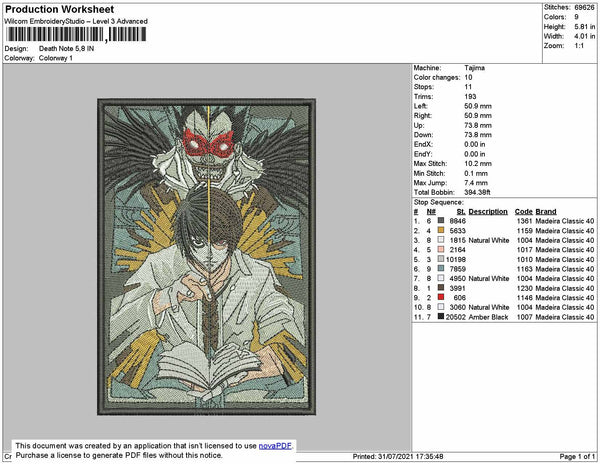This screenshot has width=600, height=464.
Task: Select Amber Black swatch in stop 11
Action: tap(441, 317)
